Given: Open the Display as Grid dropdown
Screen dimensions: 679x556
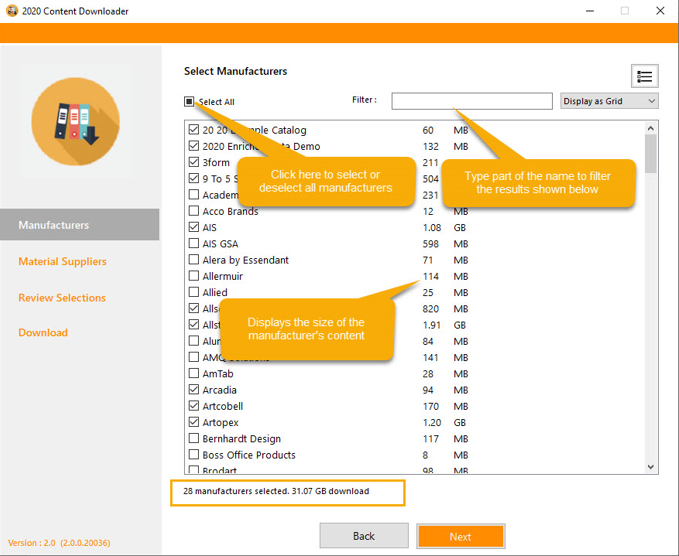Looking at the screenshot, I should coord(609,101).
